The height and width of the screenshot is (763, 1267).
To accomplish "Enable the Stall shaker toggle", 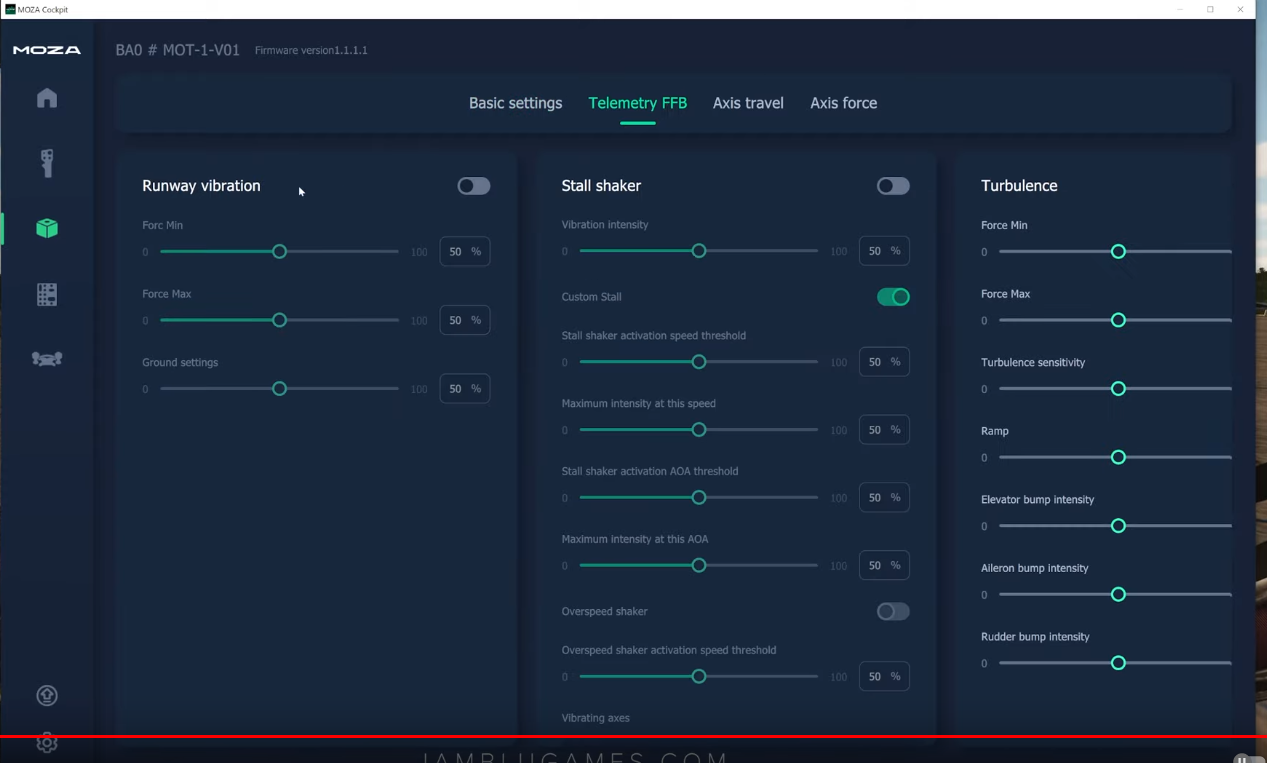I will (x=892, y=186).
